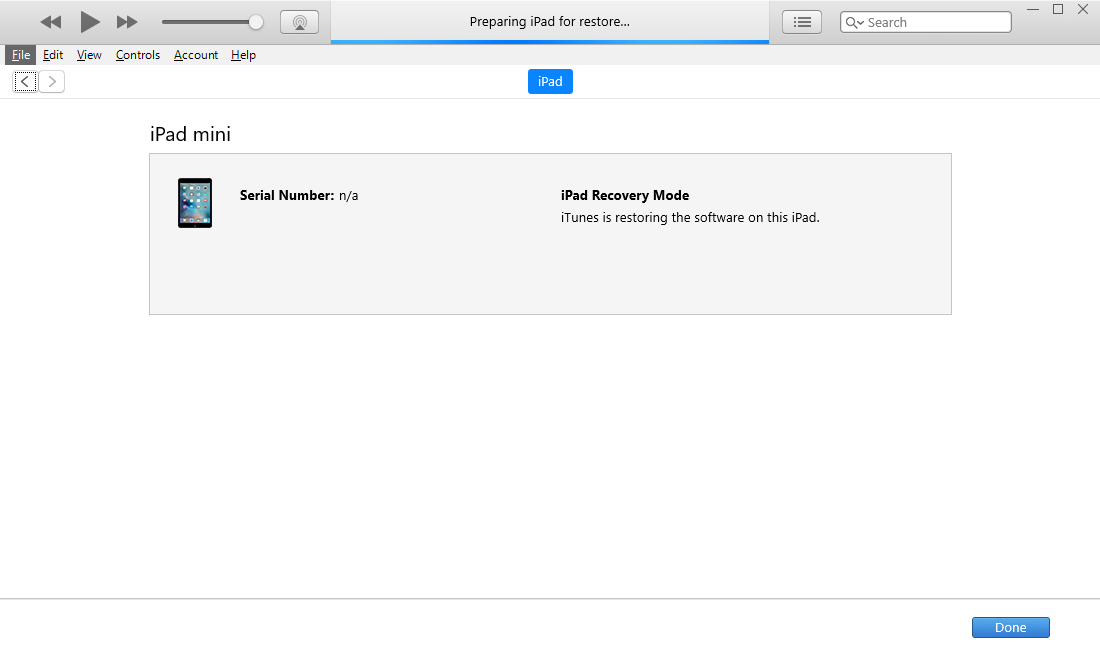Go forward with the right arrow

click(52, 81)
